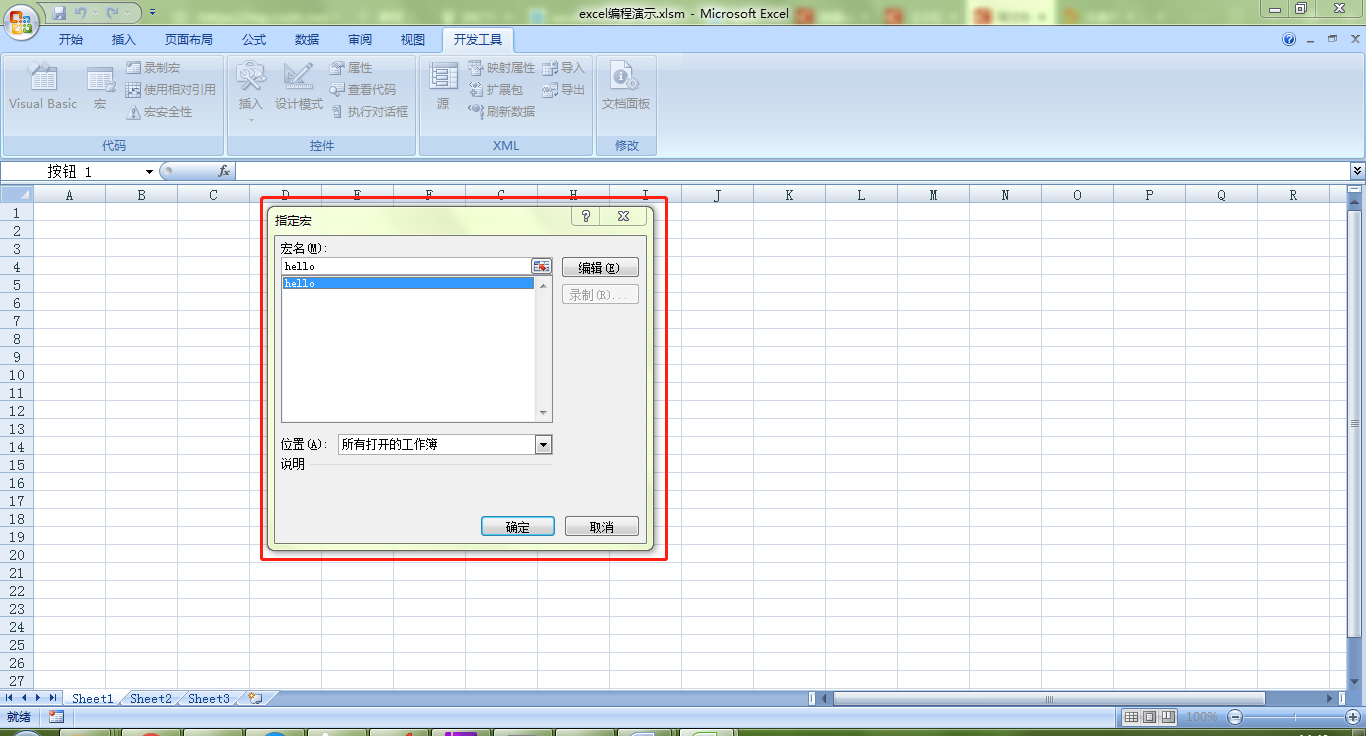The image size is (1366, 736).
Task: Open 文档面板 document panel
Action: (x=626, y=85)
